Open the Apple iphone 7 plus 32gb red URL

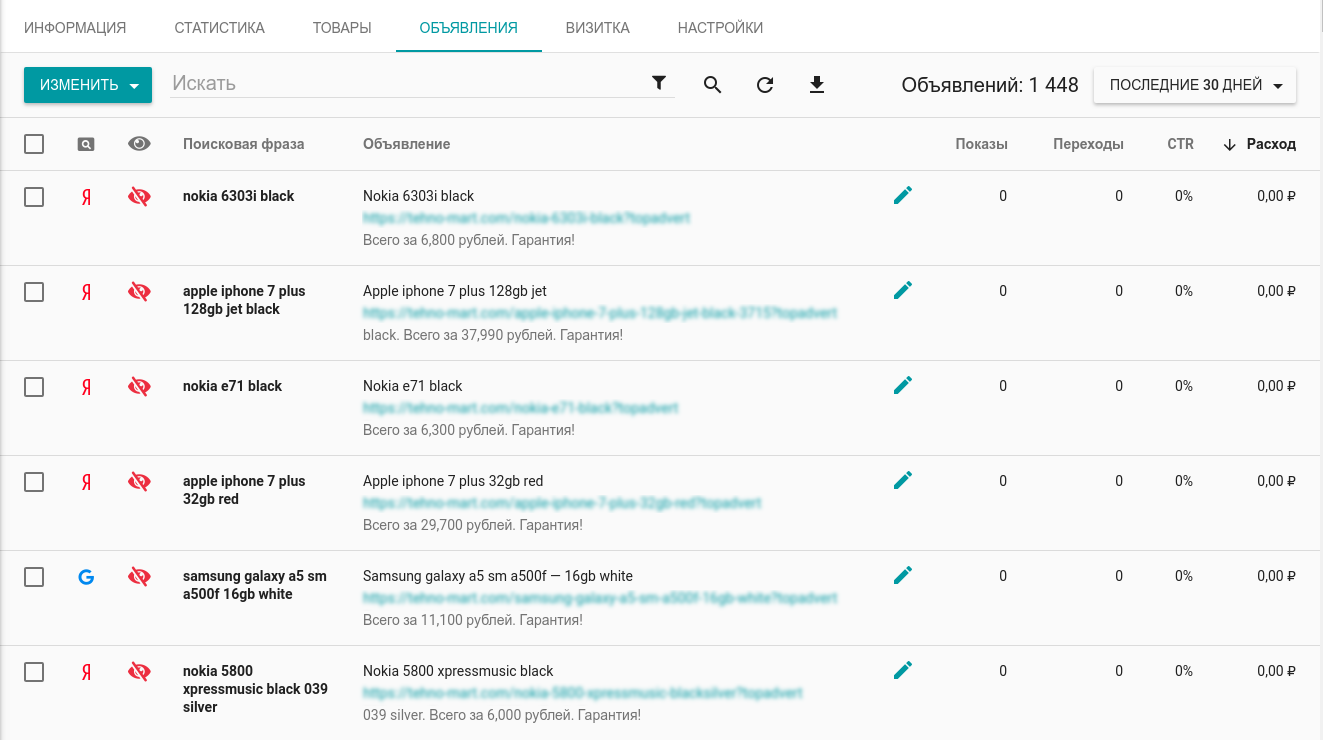point(562,503)
